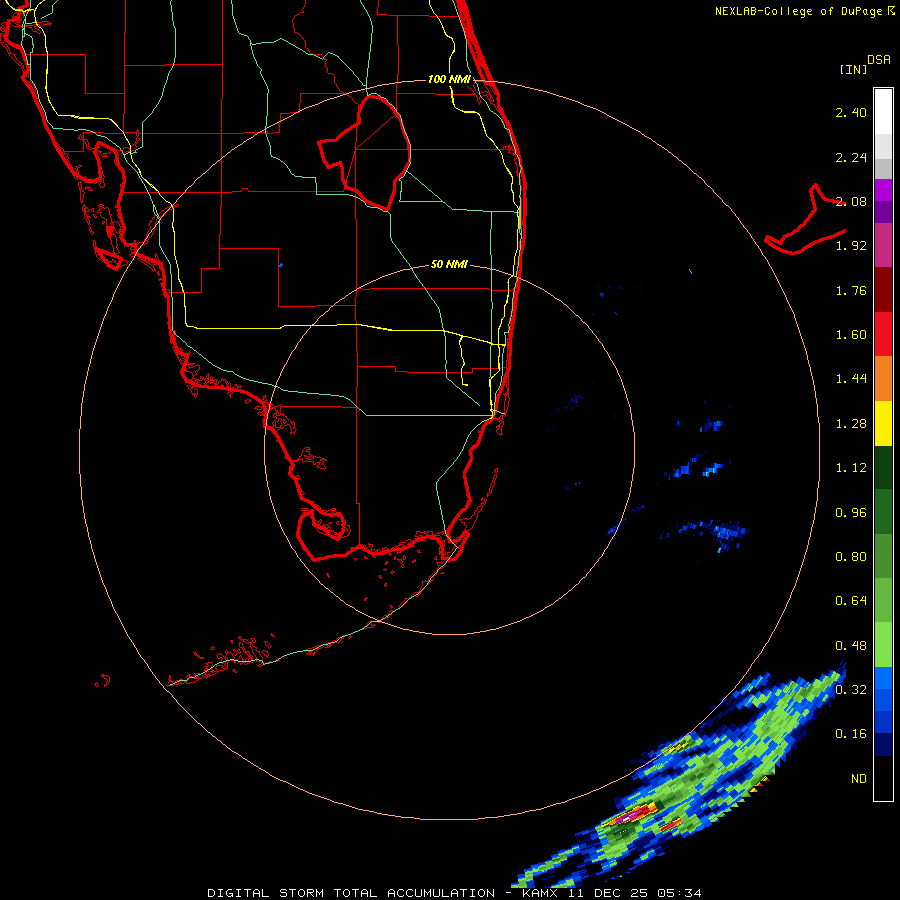Click the 2.40 legend value
This screenshot has width=900, height=900.
click(x=851, y=112)
